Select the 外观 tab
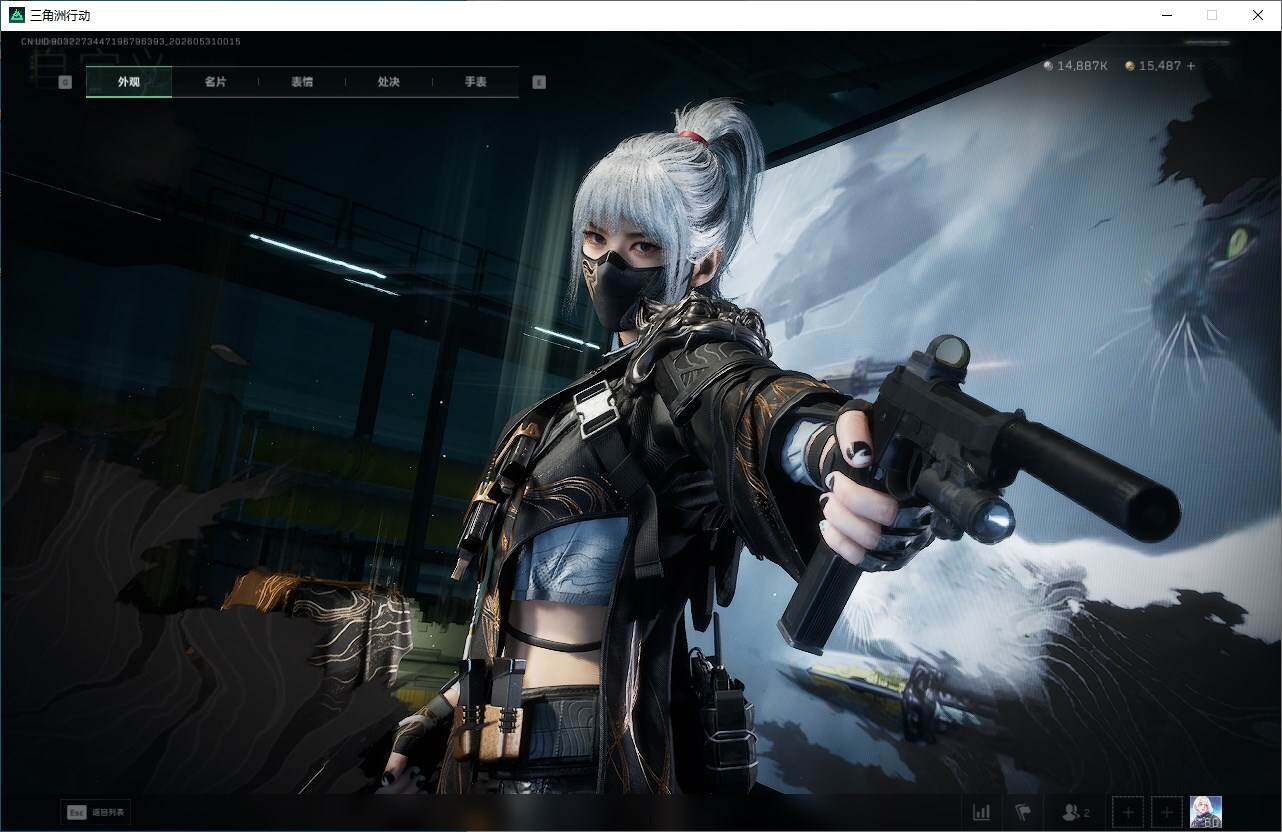This screenshot has height=832, width=1282. [x=129, y=82]
